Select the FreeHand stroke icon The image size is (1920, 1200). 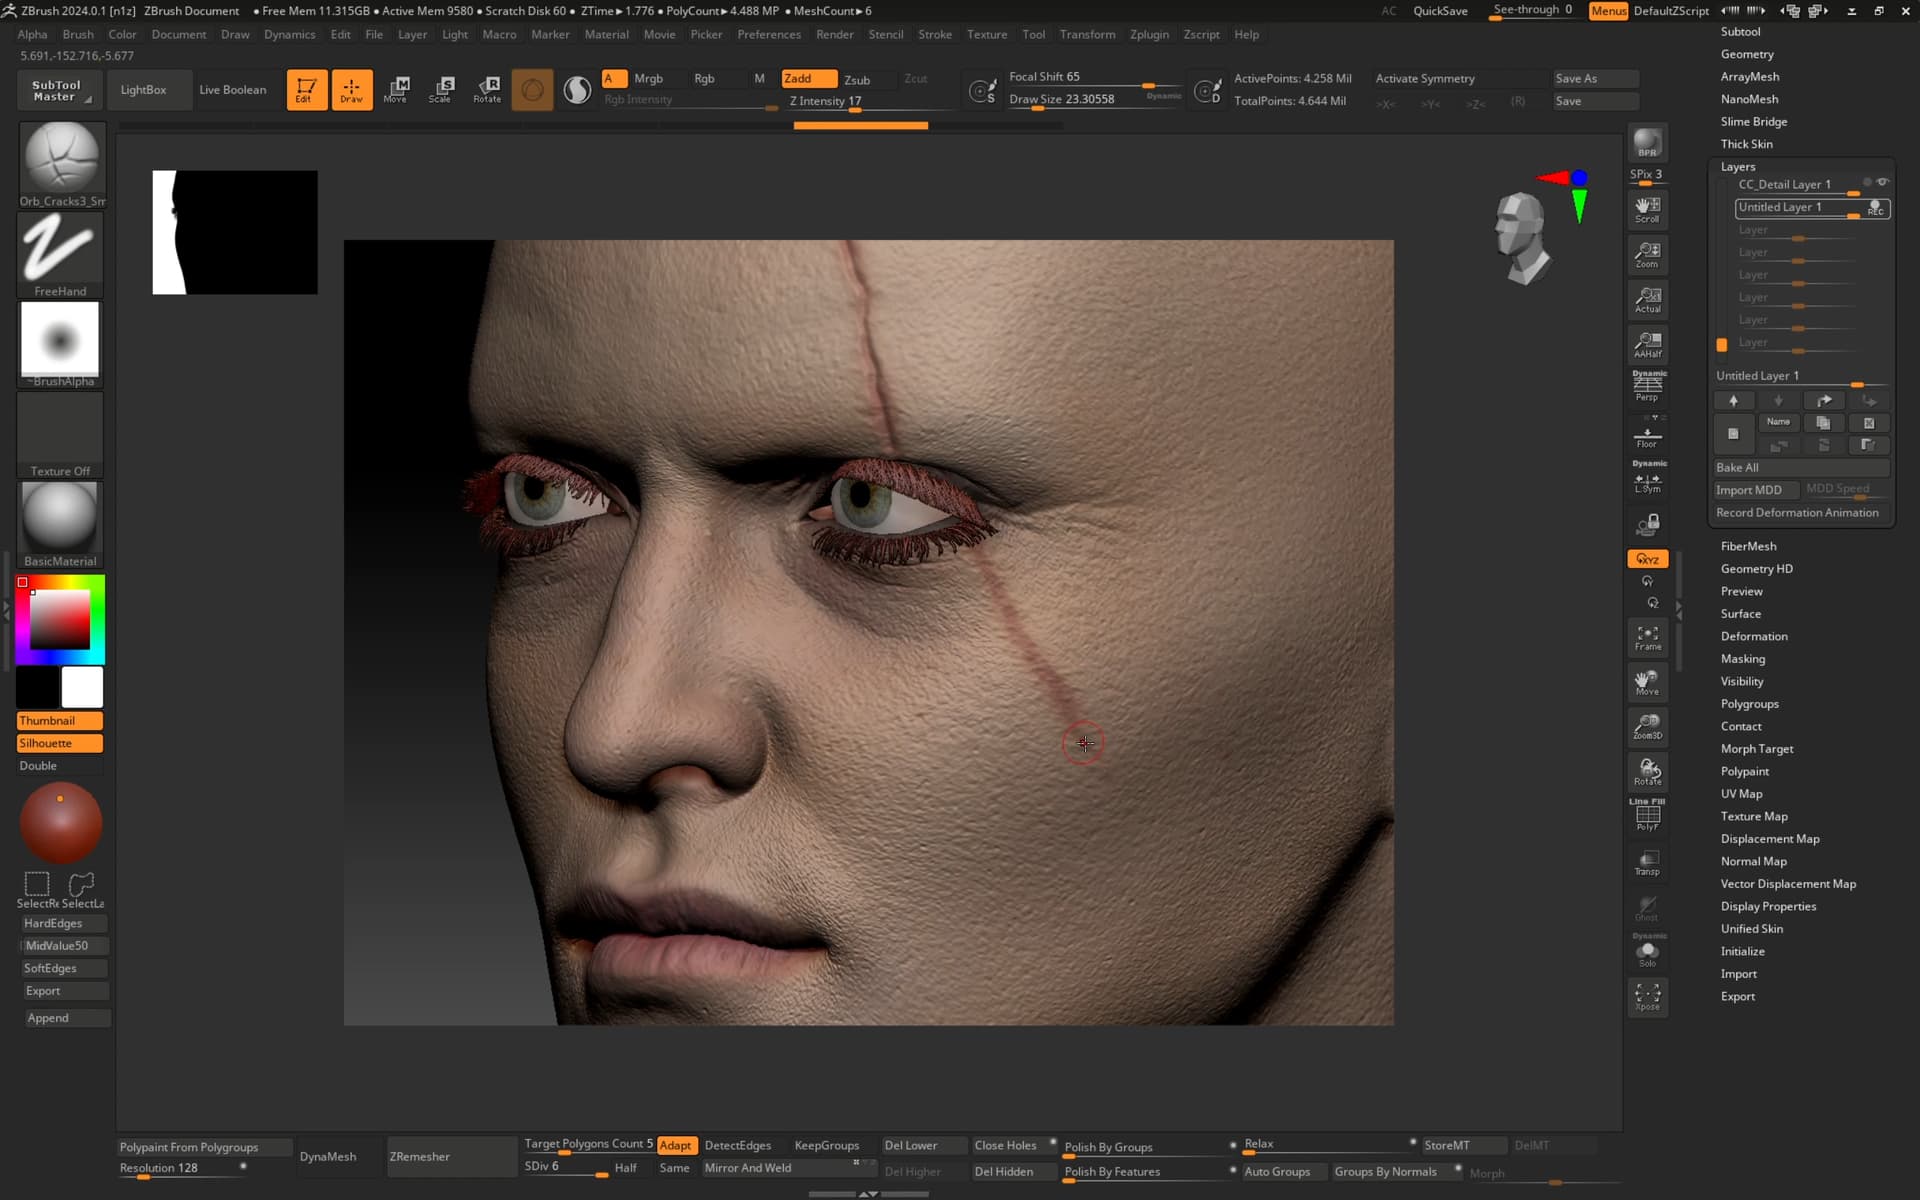pyautogui.click(x=61, y=255)
